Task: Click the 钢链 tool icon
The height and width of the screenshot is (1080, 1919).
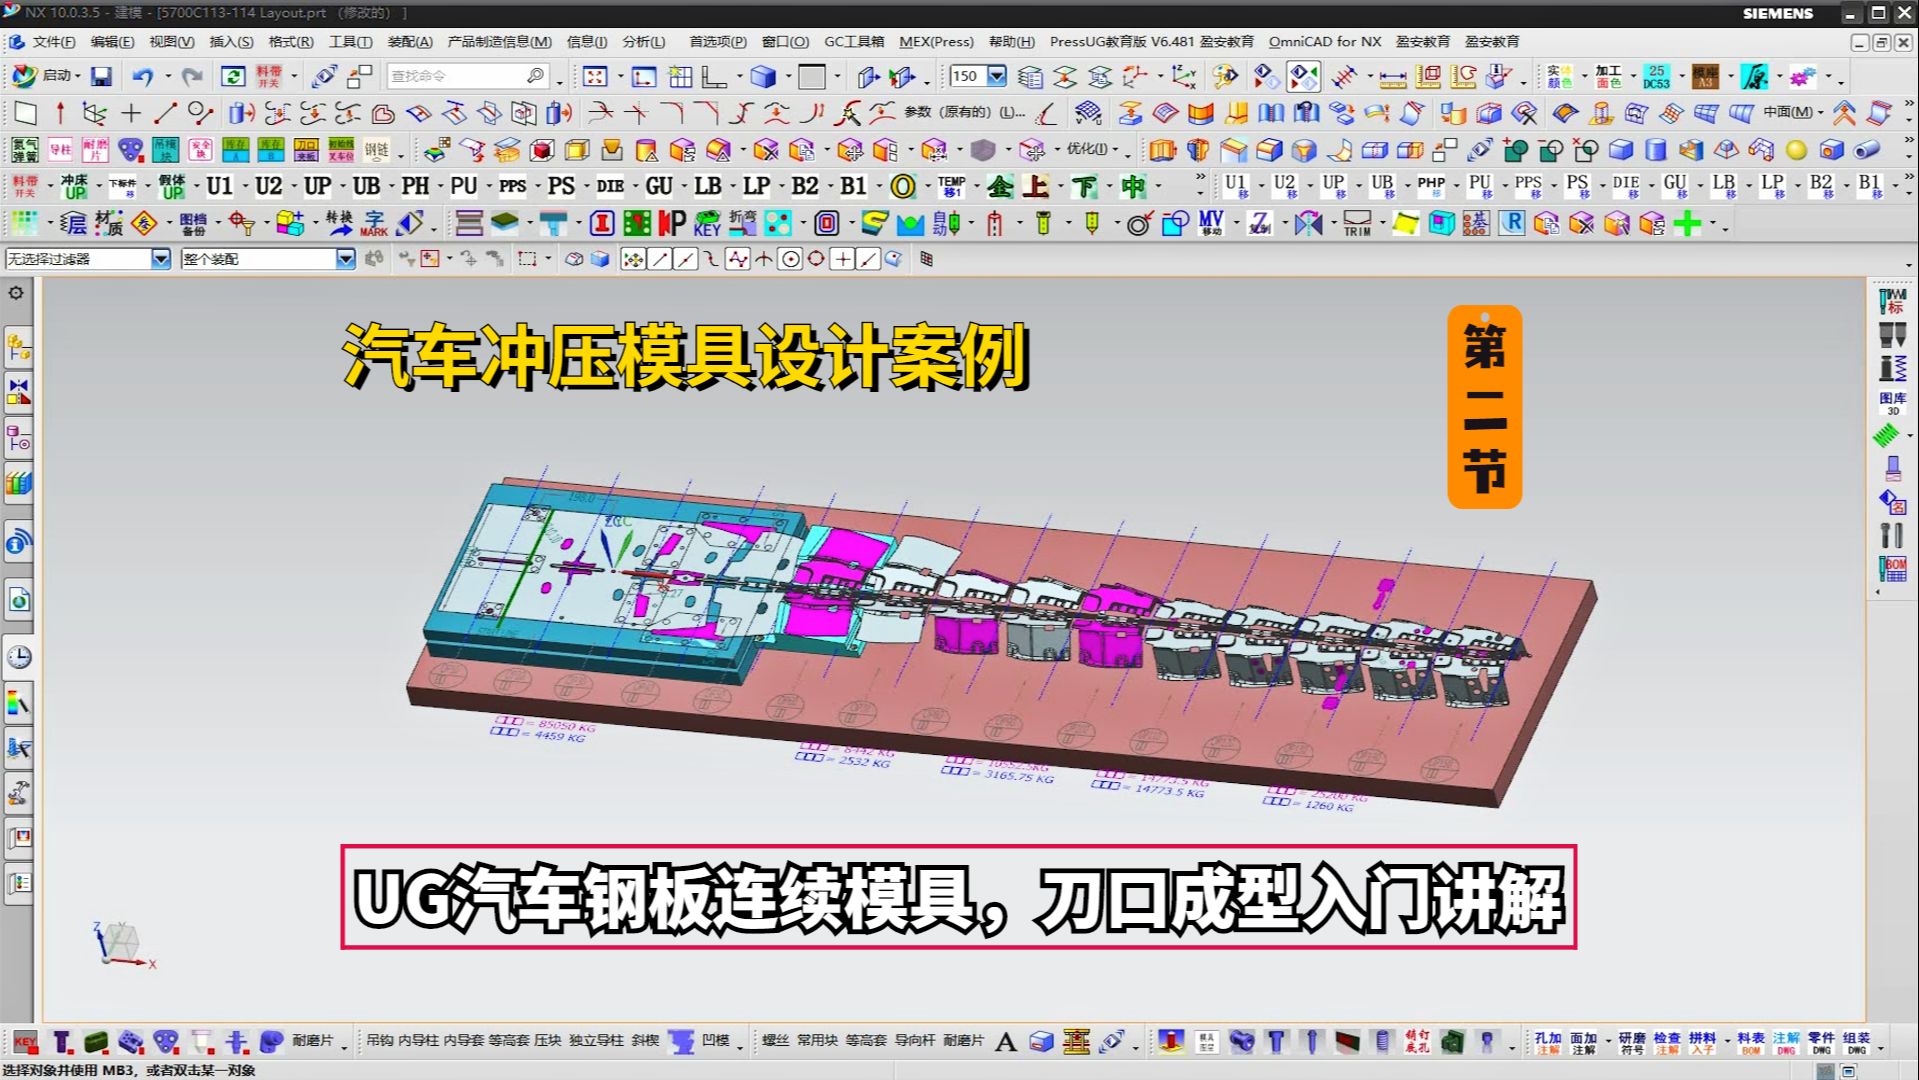Action: (379, 151)
